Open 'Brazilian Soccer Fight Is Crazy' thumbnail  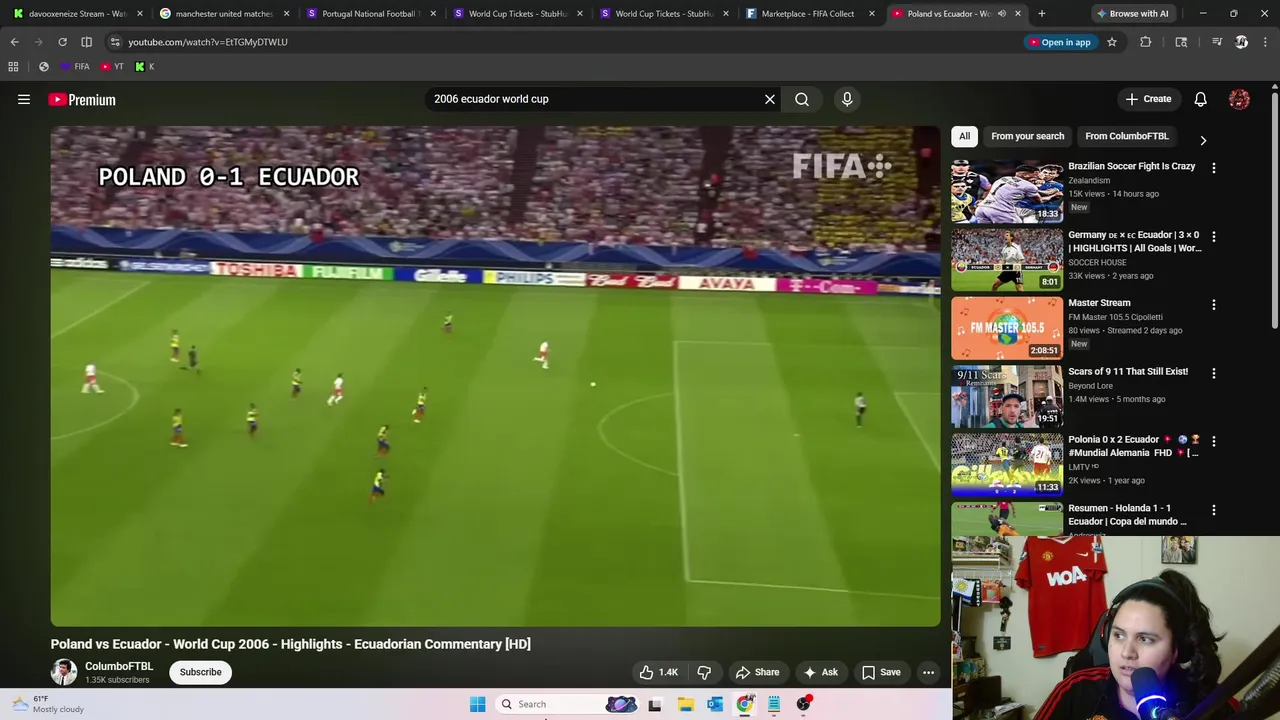pyautogui.click(x=1007, y=190)
